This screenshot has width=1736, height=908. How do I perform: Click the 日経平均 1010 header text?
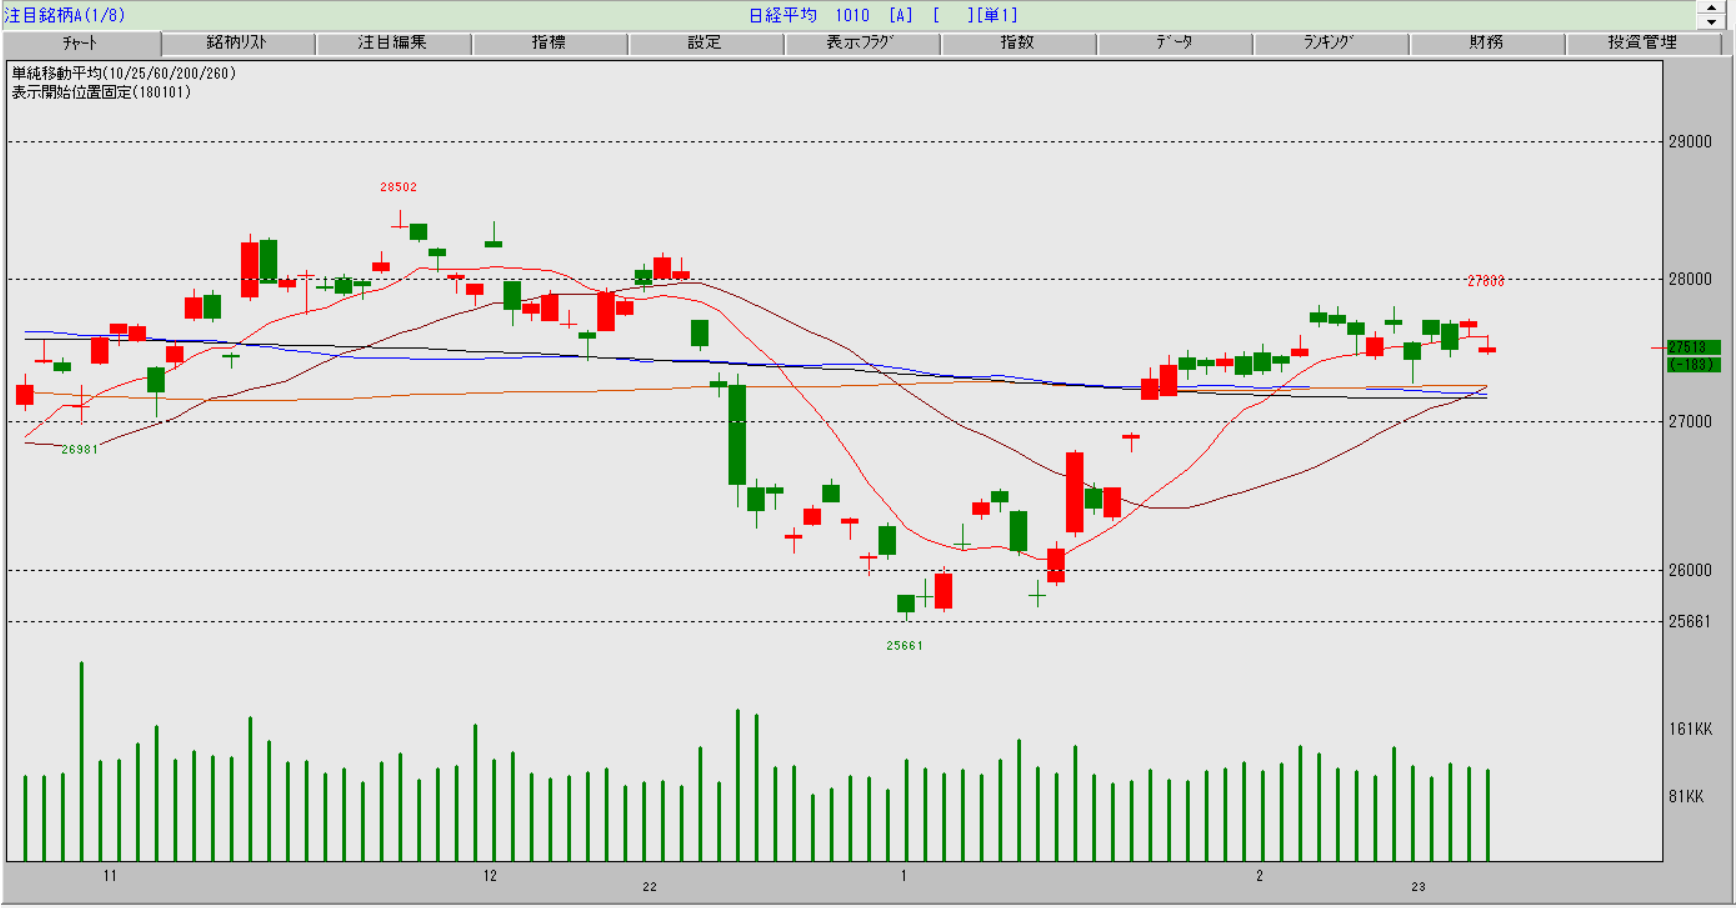coord(809,15)
